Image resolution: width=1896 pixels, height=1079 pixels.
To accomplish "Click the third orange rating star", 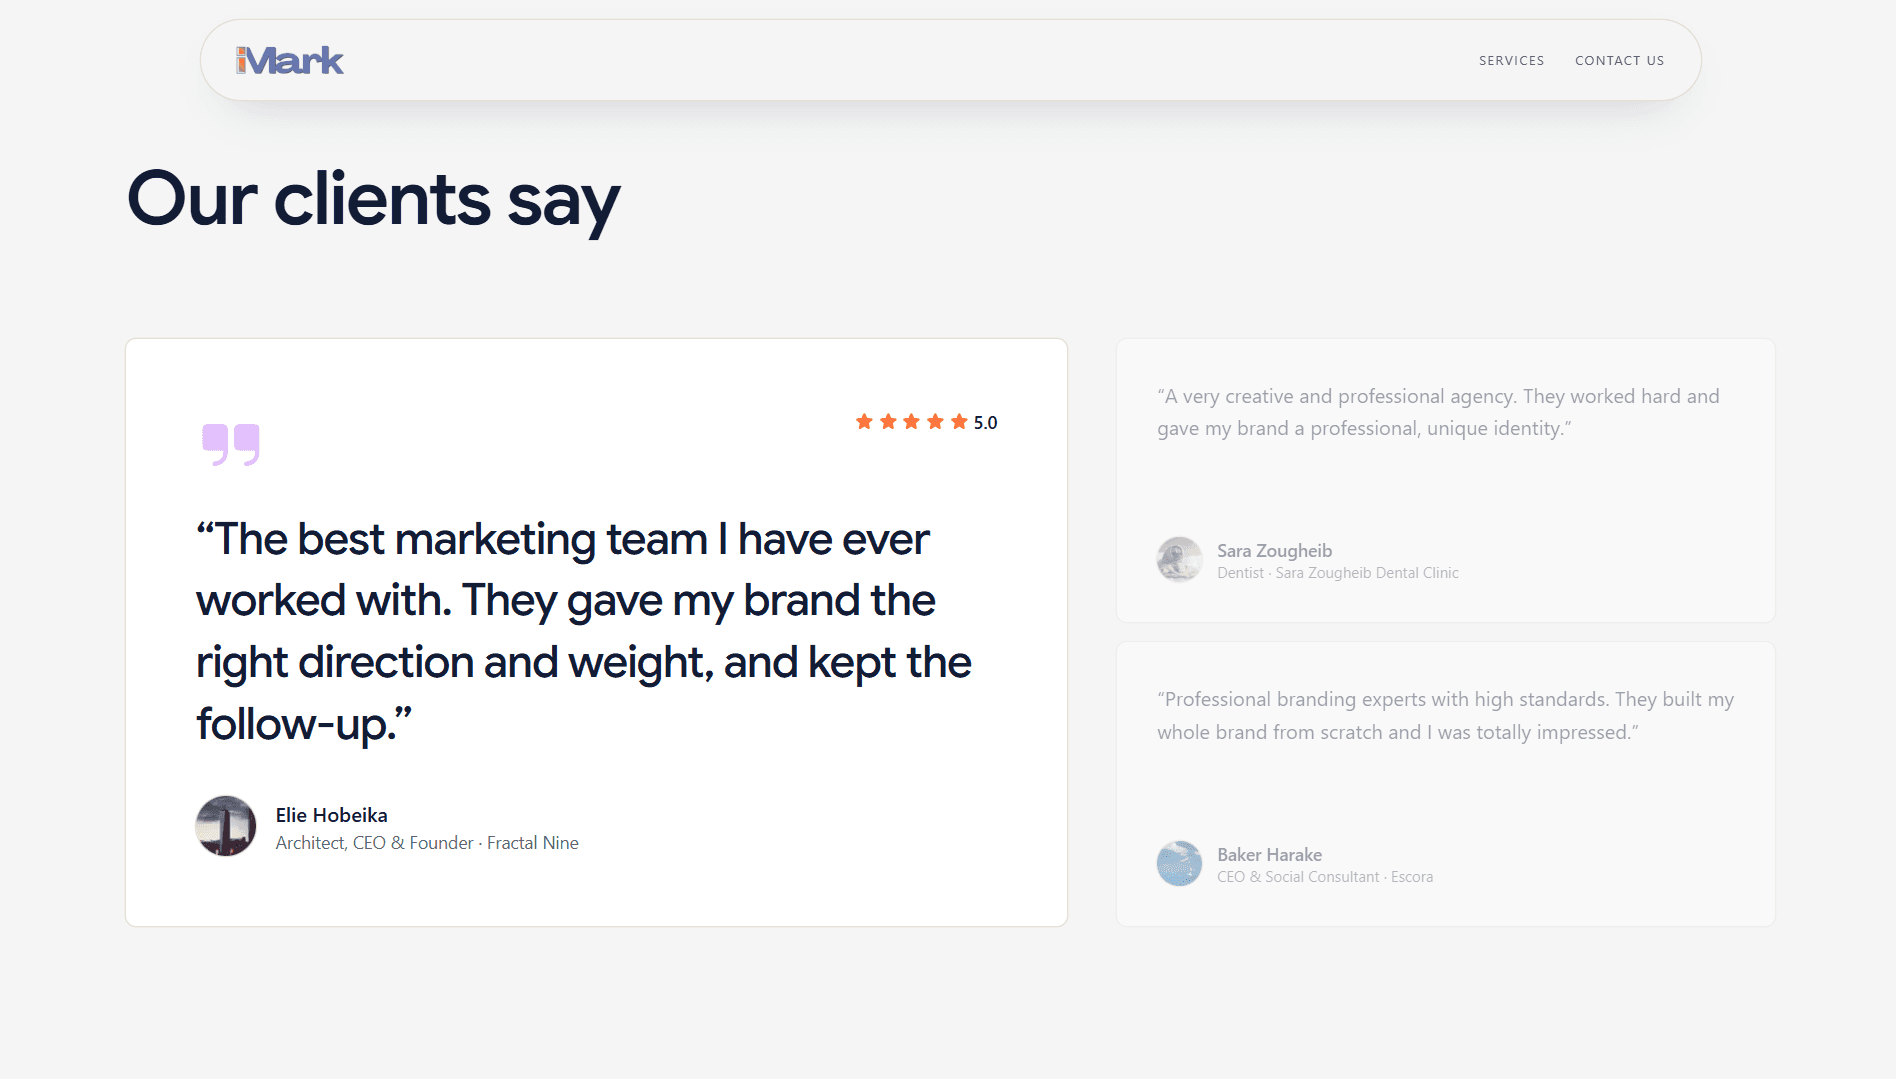I will click(911, 422).
